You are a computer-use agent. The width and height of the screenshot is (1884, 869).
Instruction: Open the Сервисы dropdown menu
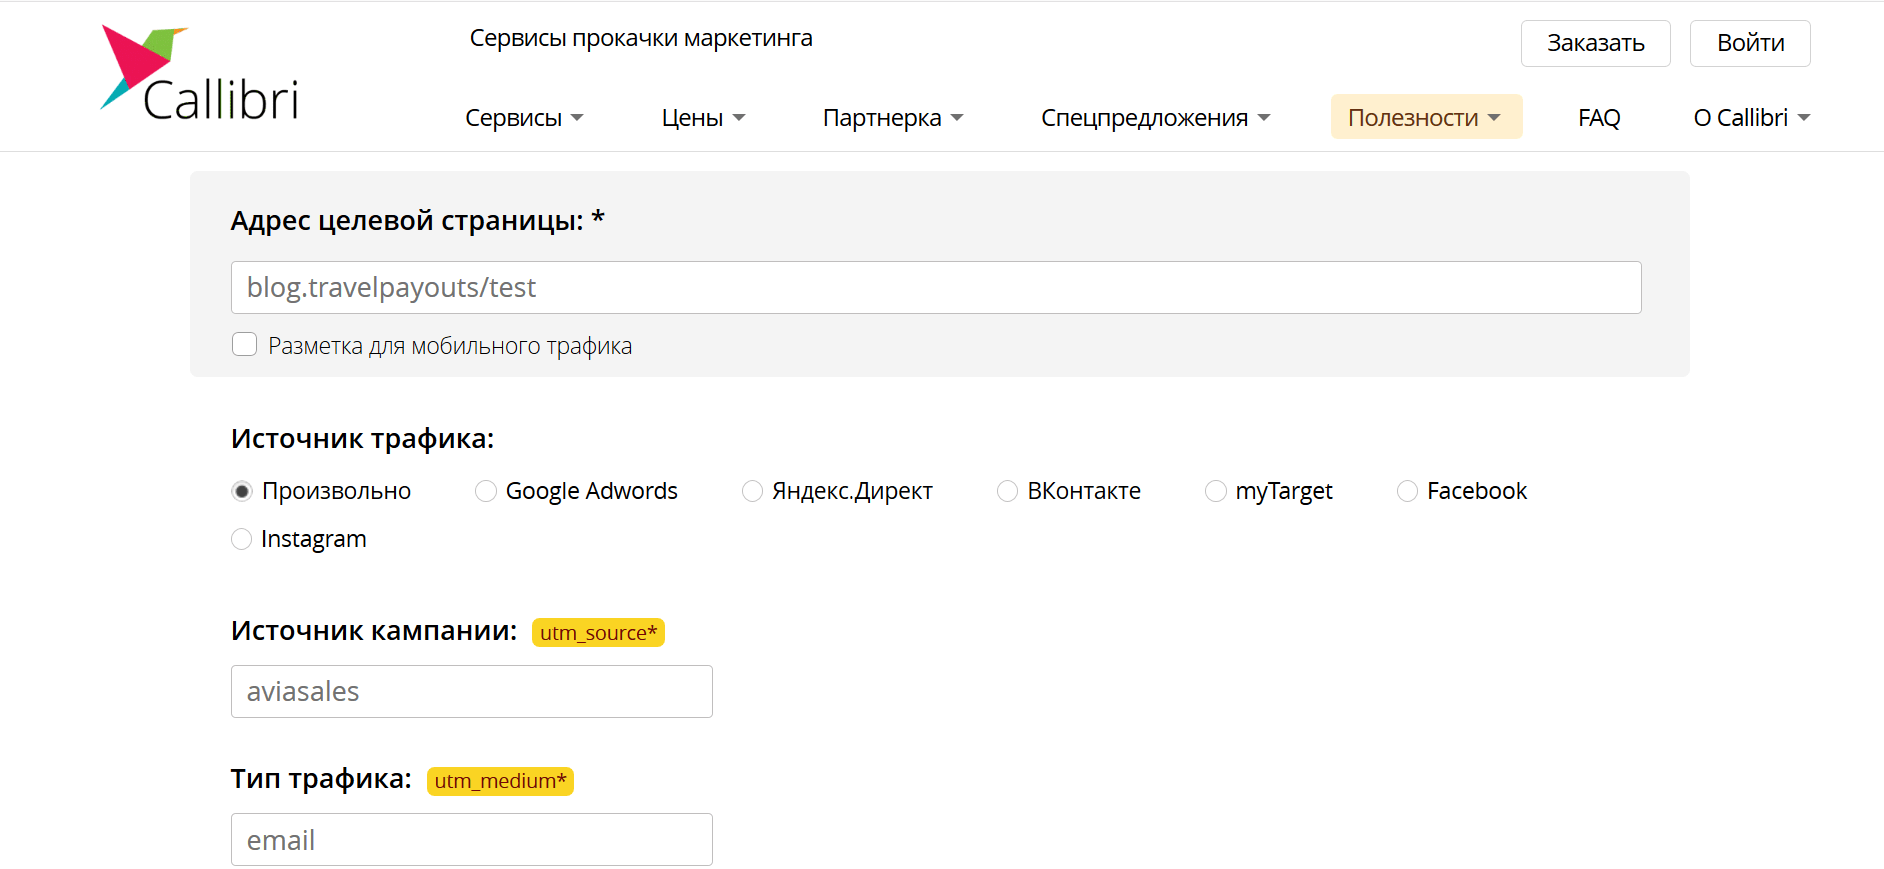coord(524,118)
